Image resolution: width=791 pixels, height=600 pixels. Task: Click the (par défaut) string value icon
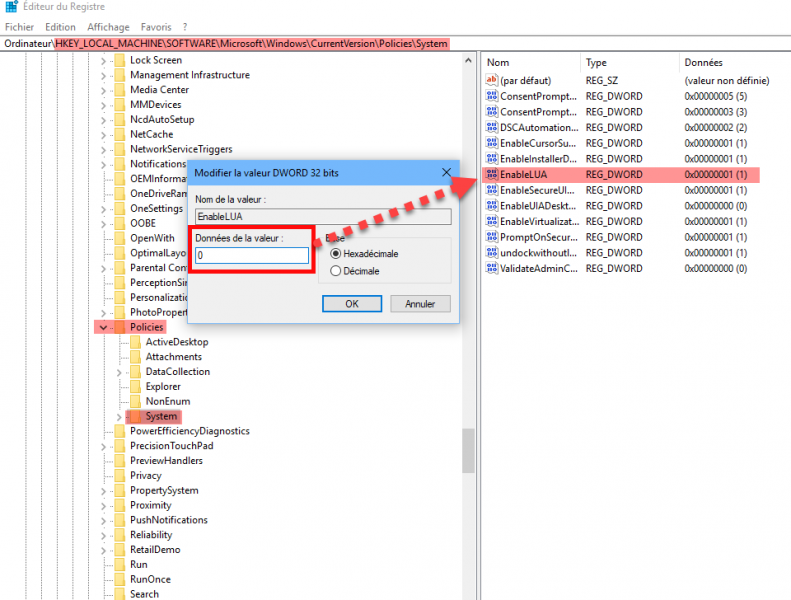491,79
